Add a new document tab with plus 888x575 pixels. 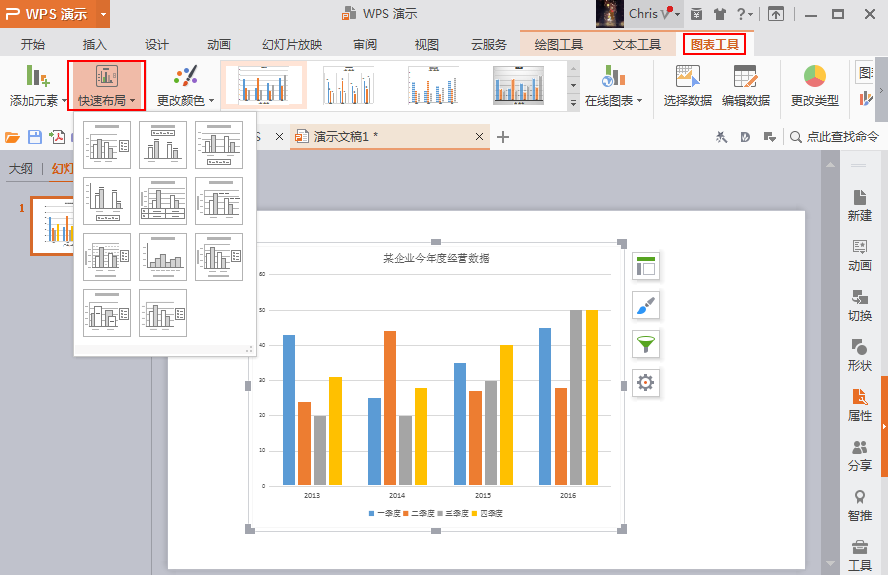pyautogui.click(x=502, y=137)
